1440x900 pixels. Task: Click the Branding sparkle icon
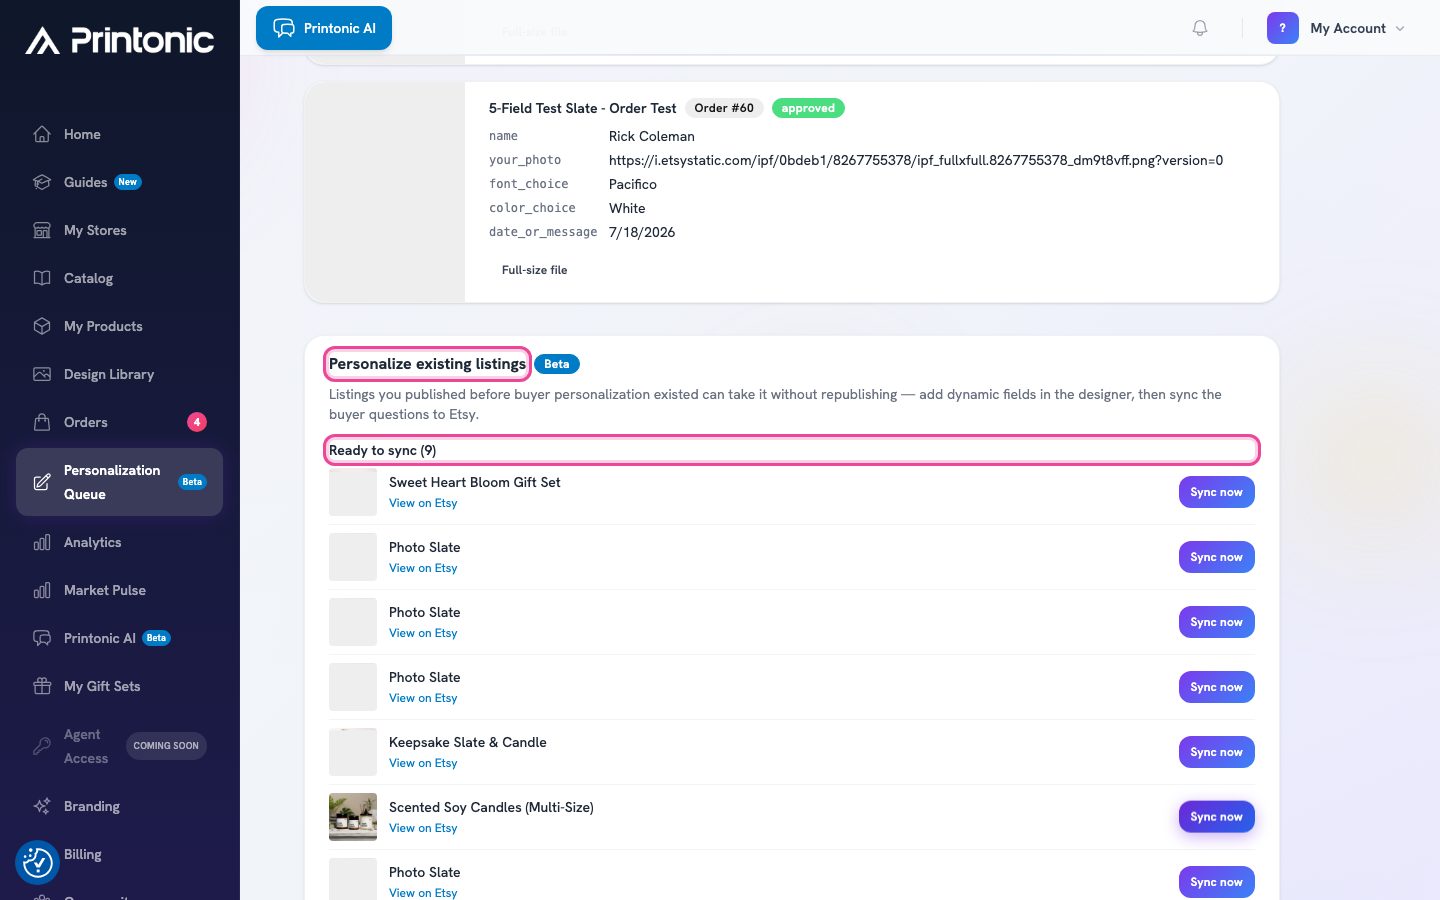pos(42,806)
